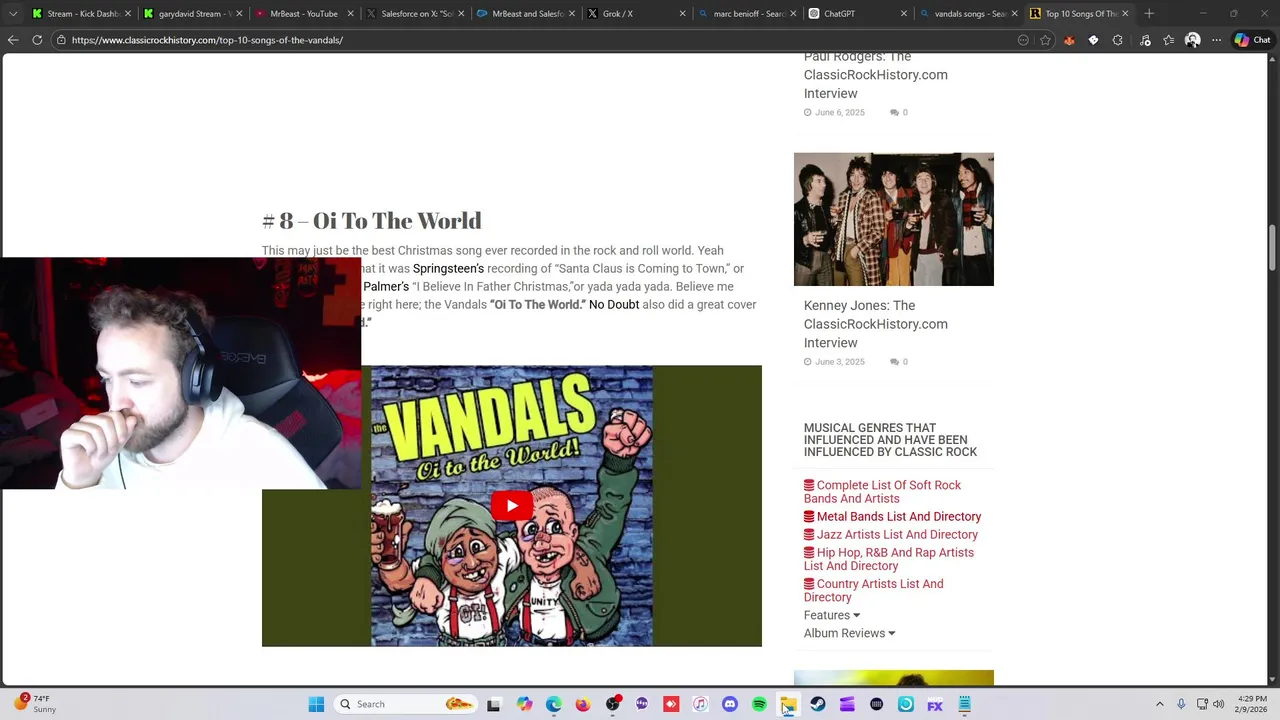Show hidden system tray icons

(x=1159, y=704)
